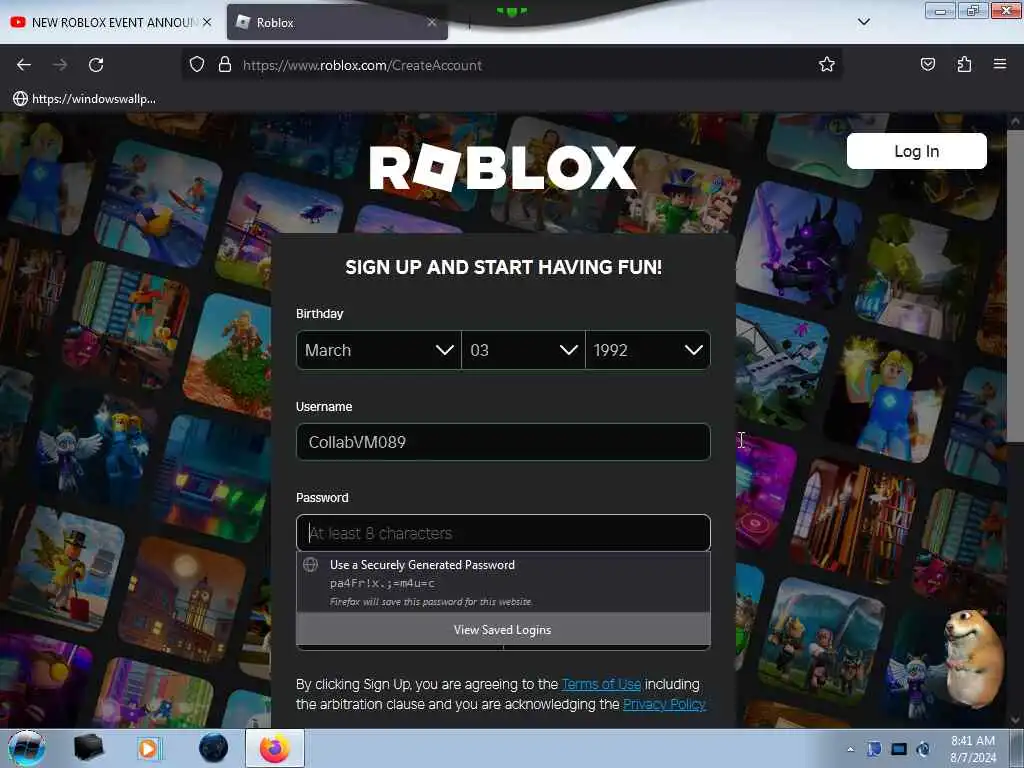The width and height of the screenshot is (1024, 768).
Task: Click the Password input field
Action: (503, 533)
